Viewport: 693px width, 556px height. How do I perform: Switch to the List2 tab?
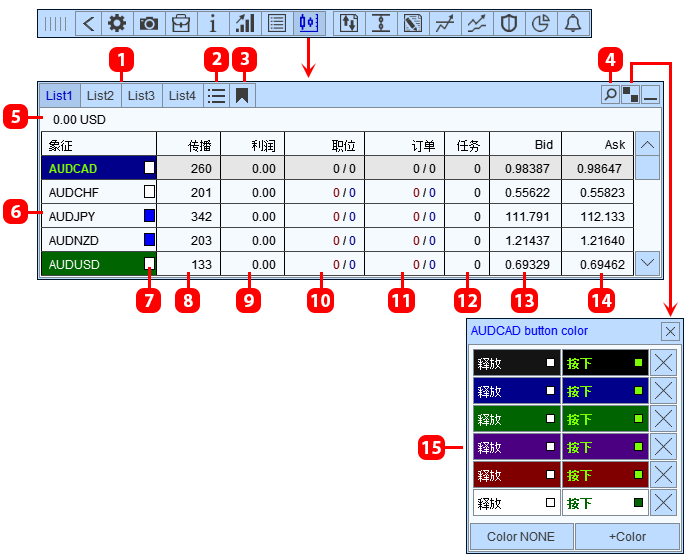tap(100, 95)
